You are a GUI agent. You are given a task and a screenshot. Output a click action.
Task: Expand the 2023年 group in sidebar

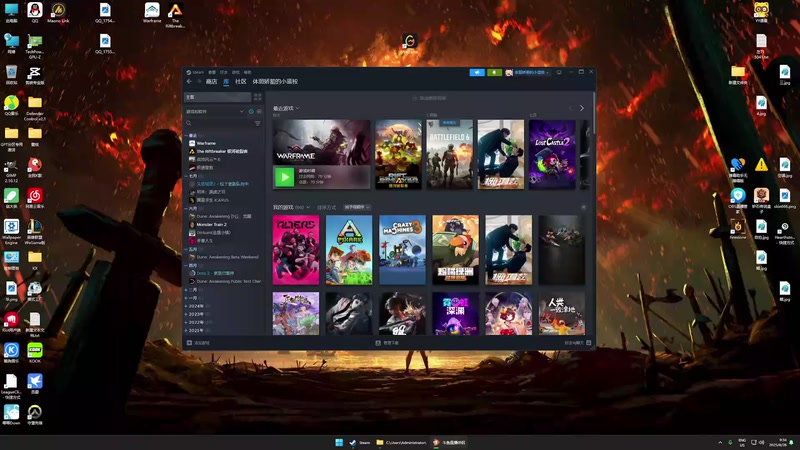tap(196, 314)
